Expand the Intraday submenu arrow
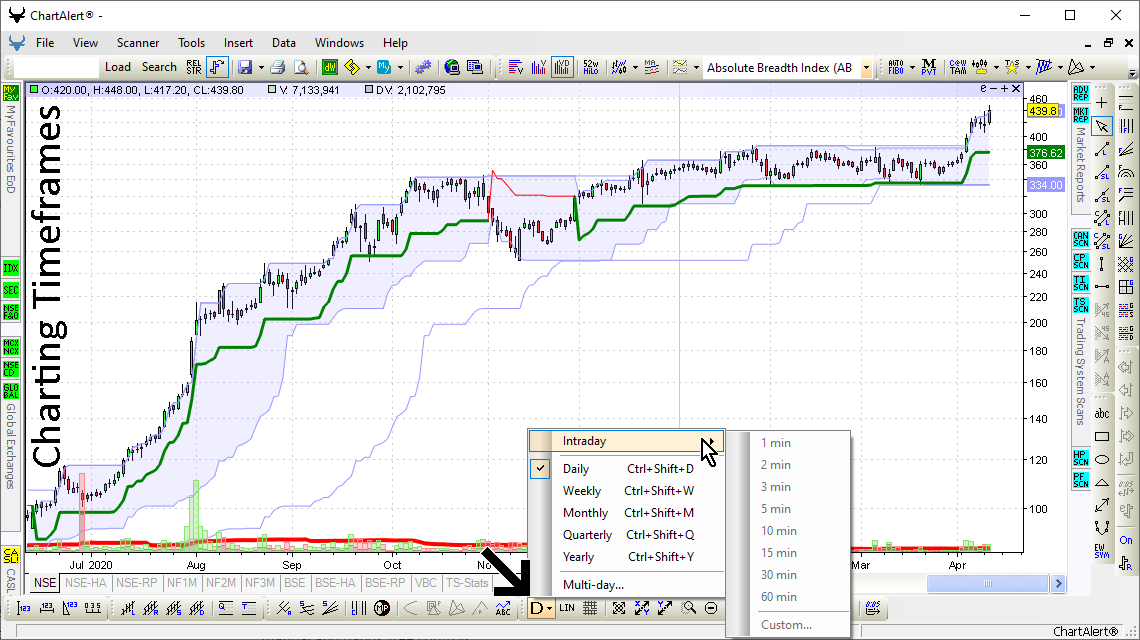 click(x=710, y=441)
